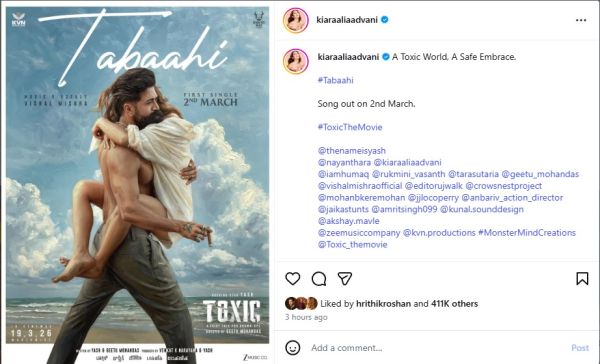The width and height of the screenshot is (600, 364).
Task: Click the caption profile picture avatar
Action: [x=296, y=61]
